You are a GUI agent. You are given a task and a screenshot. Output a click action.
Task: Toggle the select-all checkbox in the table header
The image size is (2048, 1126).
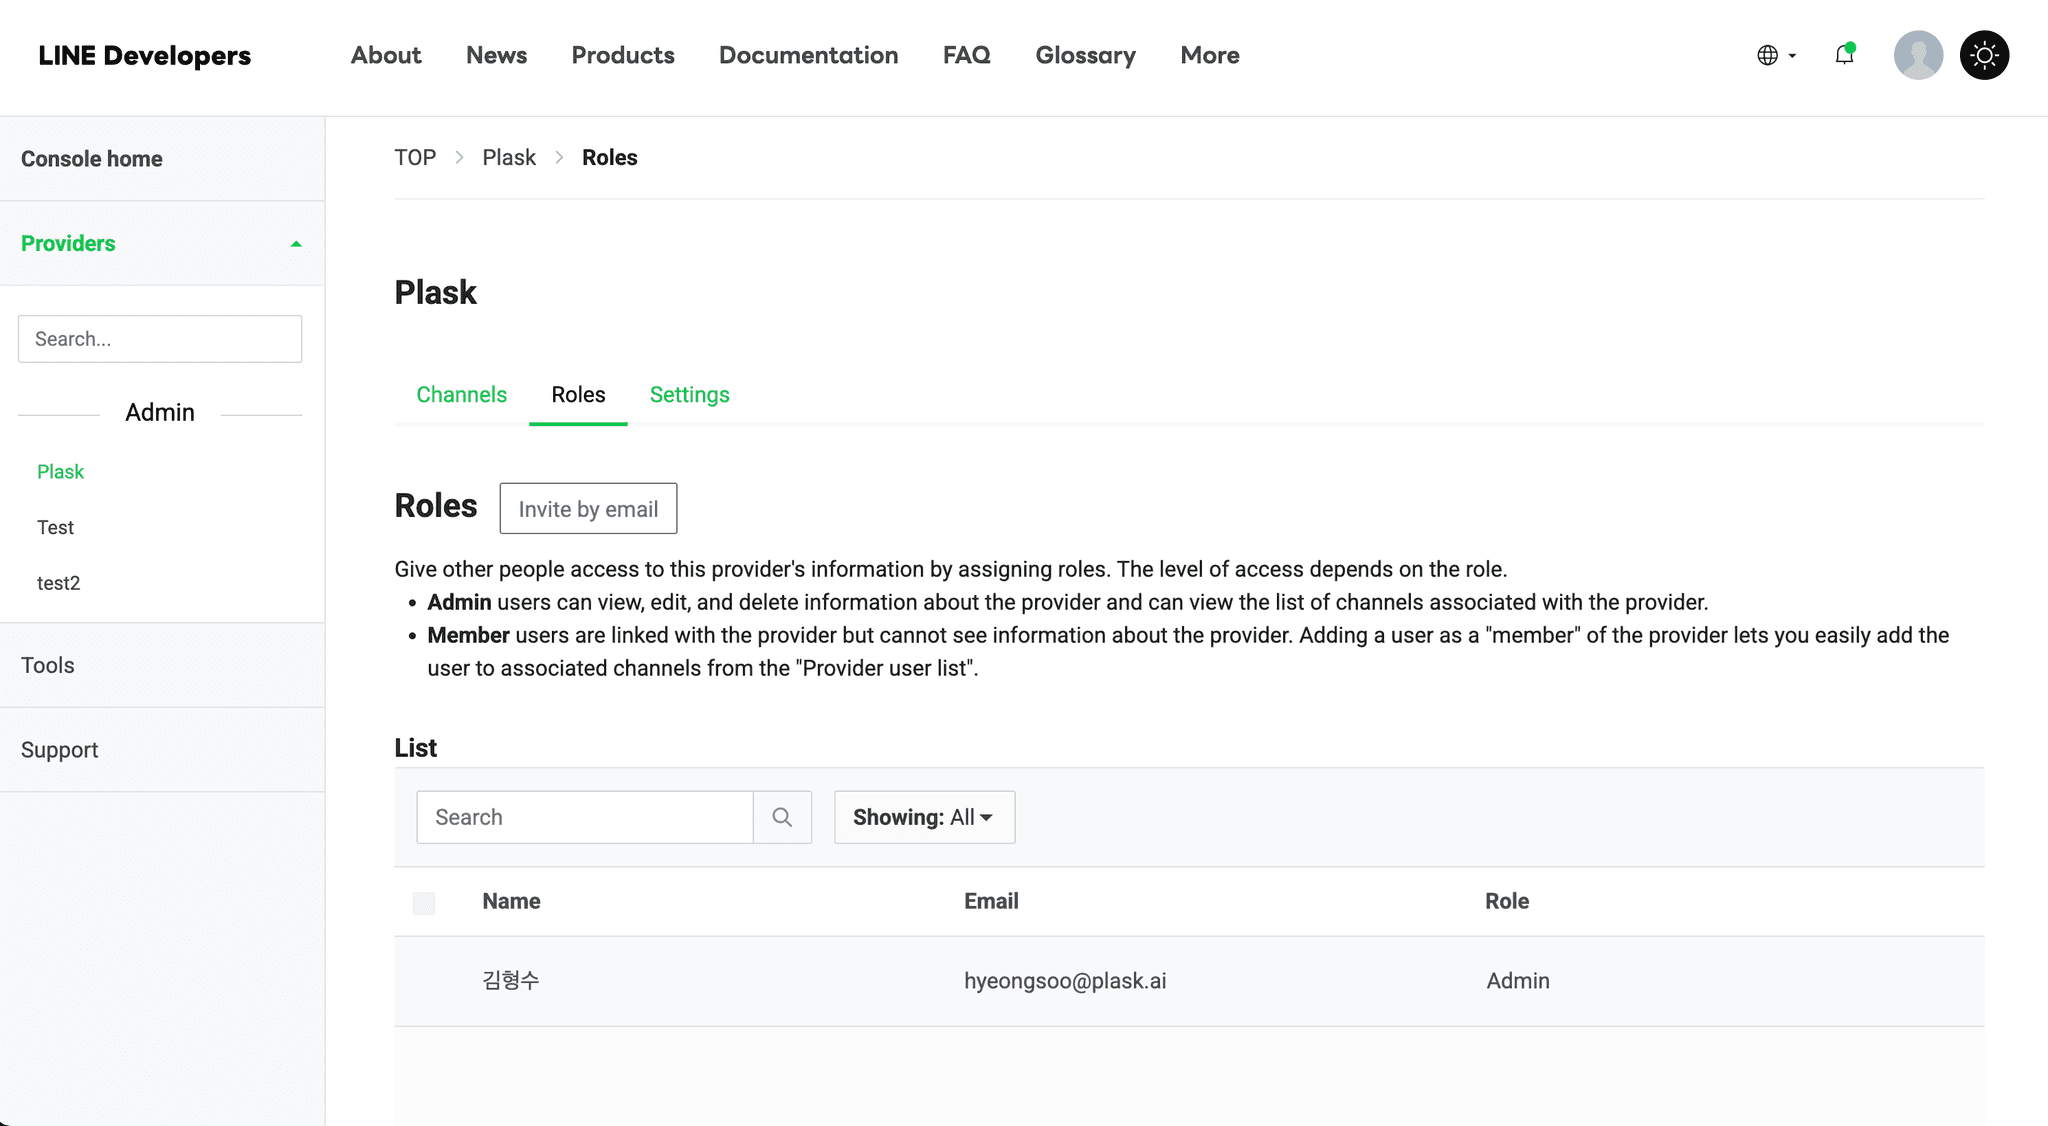pos(424,903)
